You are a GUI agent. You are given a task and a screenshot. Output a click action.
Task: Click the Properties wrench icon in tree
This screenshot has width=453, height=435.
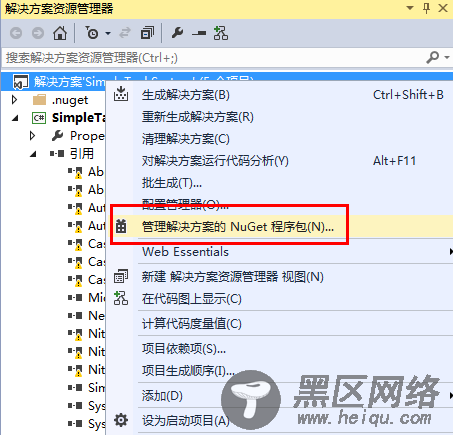point(57,135)
